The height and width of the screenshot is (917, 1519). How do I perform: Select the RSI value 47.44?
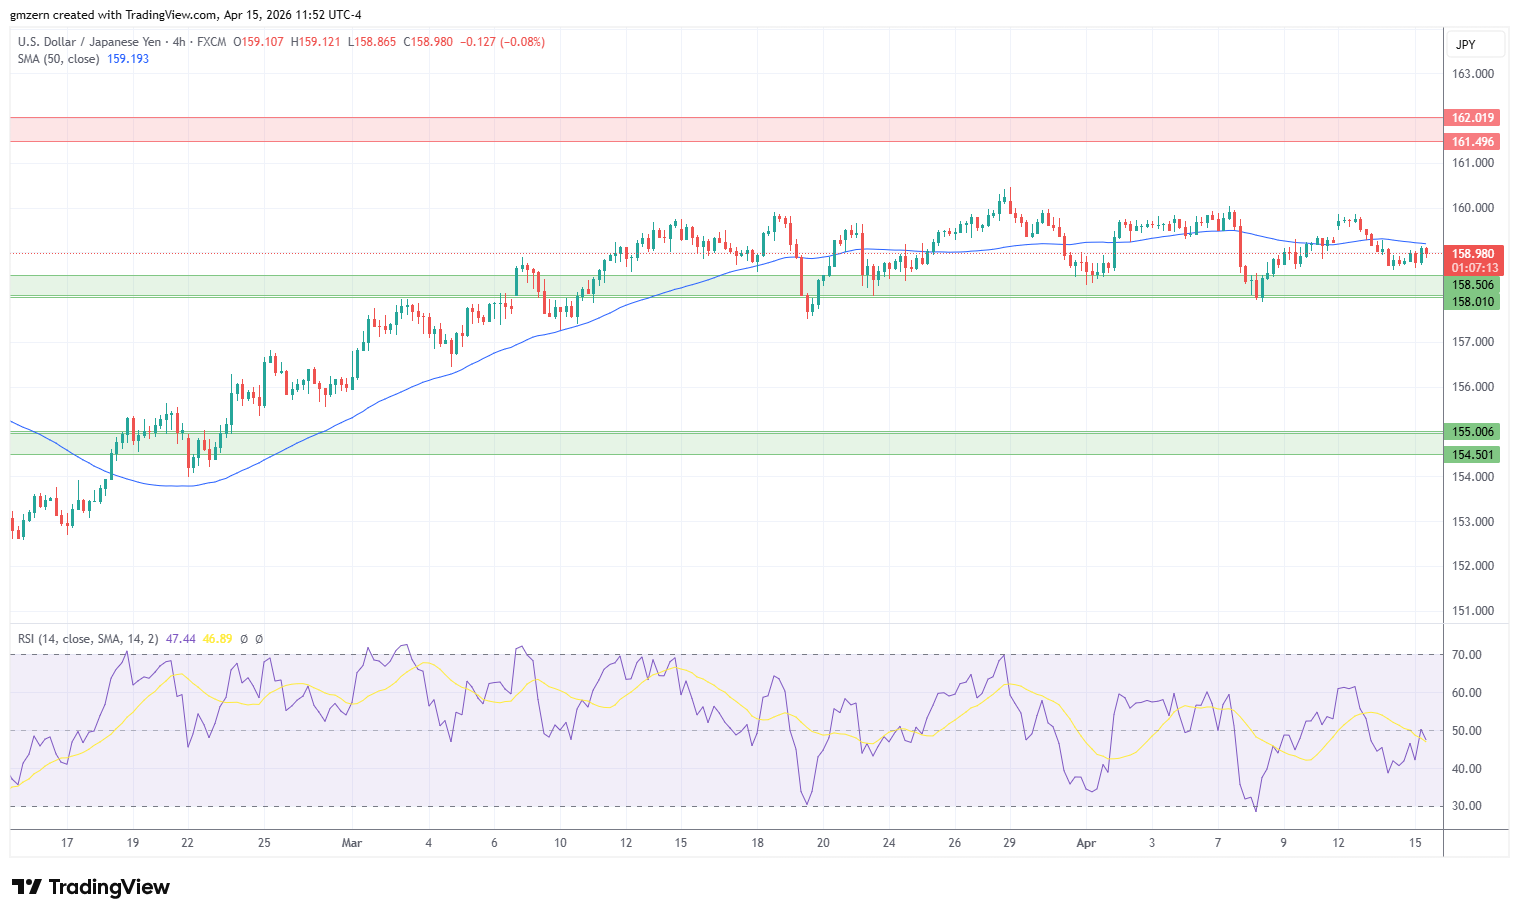(181, 639)
